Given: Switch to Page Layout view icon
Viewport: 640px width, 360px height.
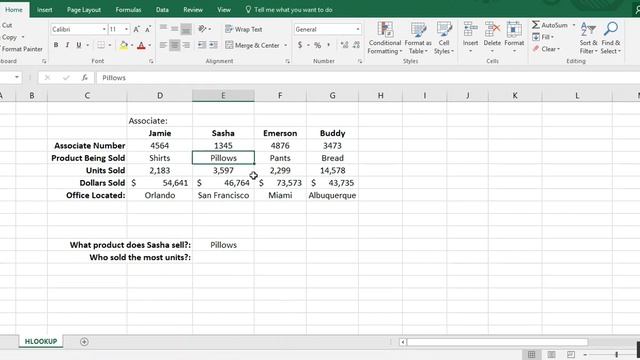Looking at the screenshot, I should coord(551,354).
